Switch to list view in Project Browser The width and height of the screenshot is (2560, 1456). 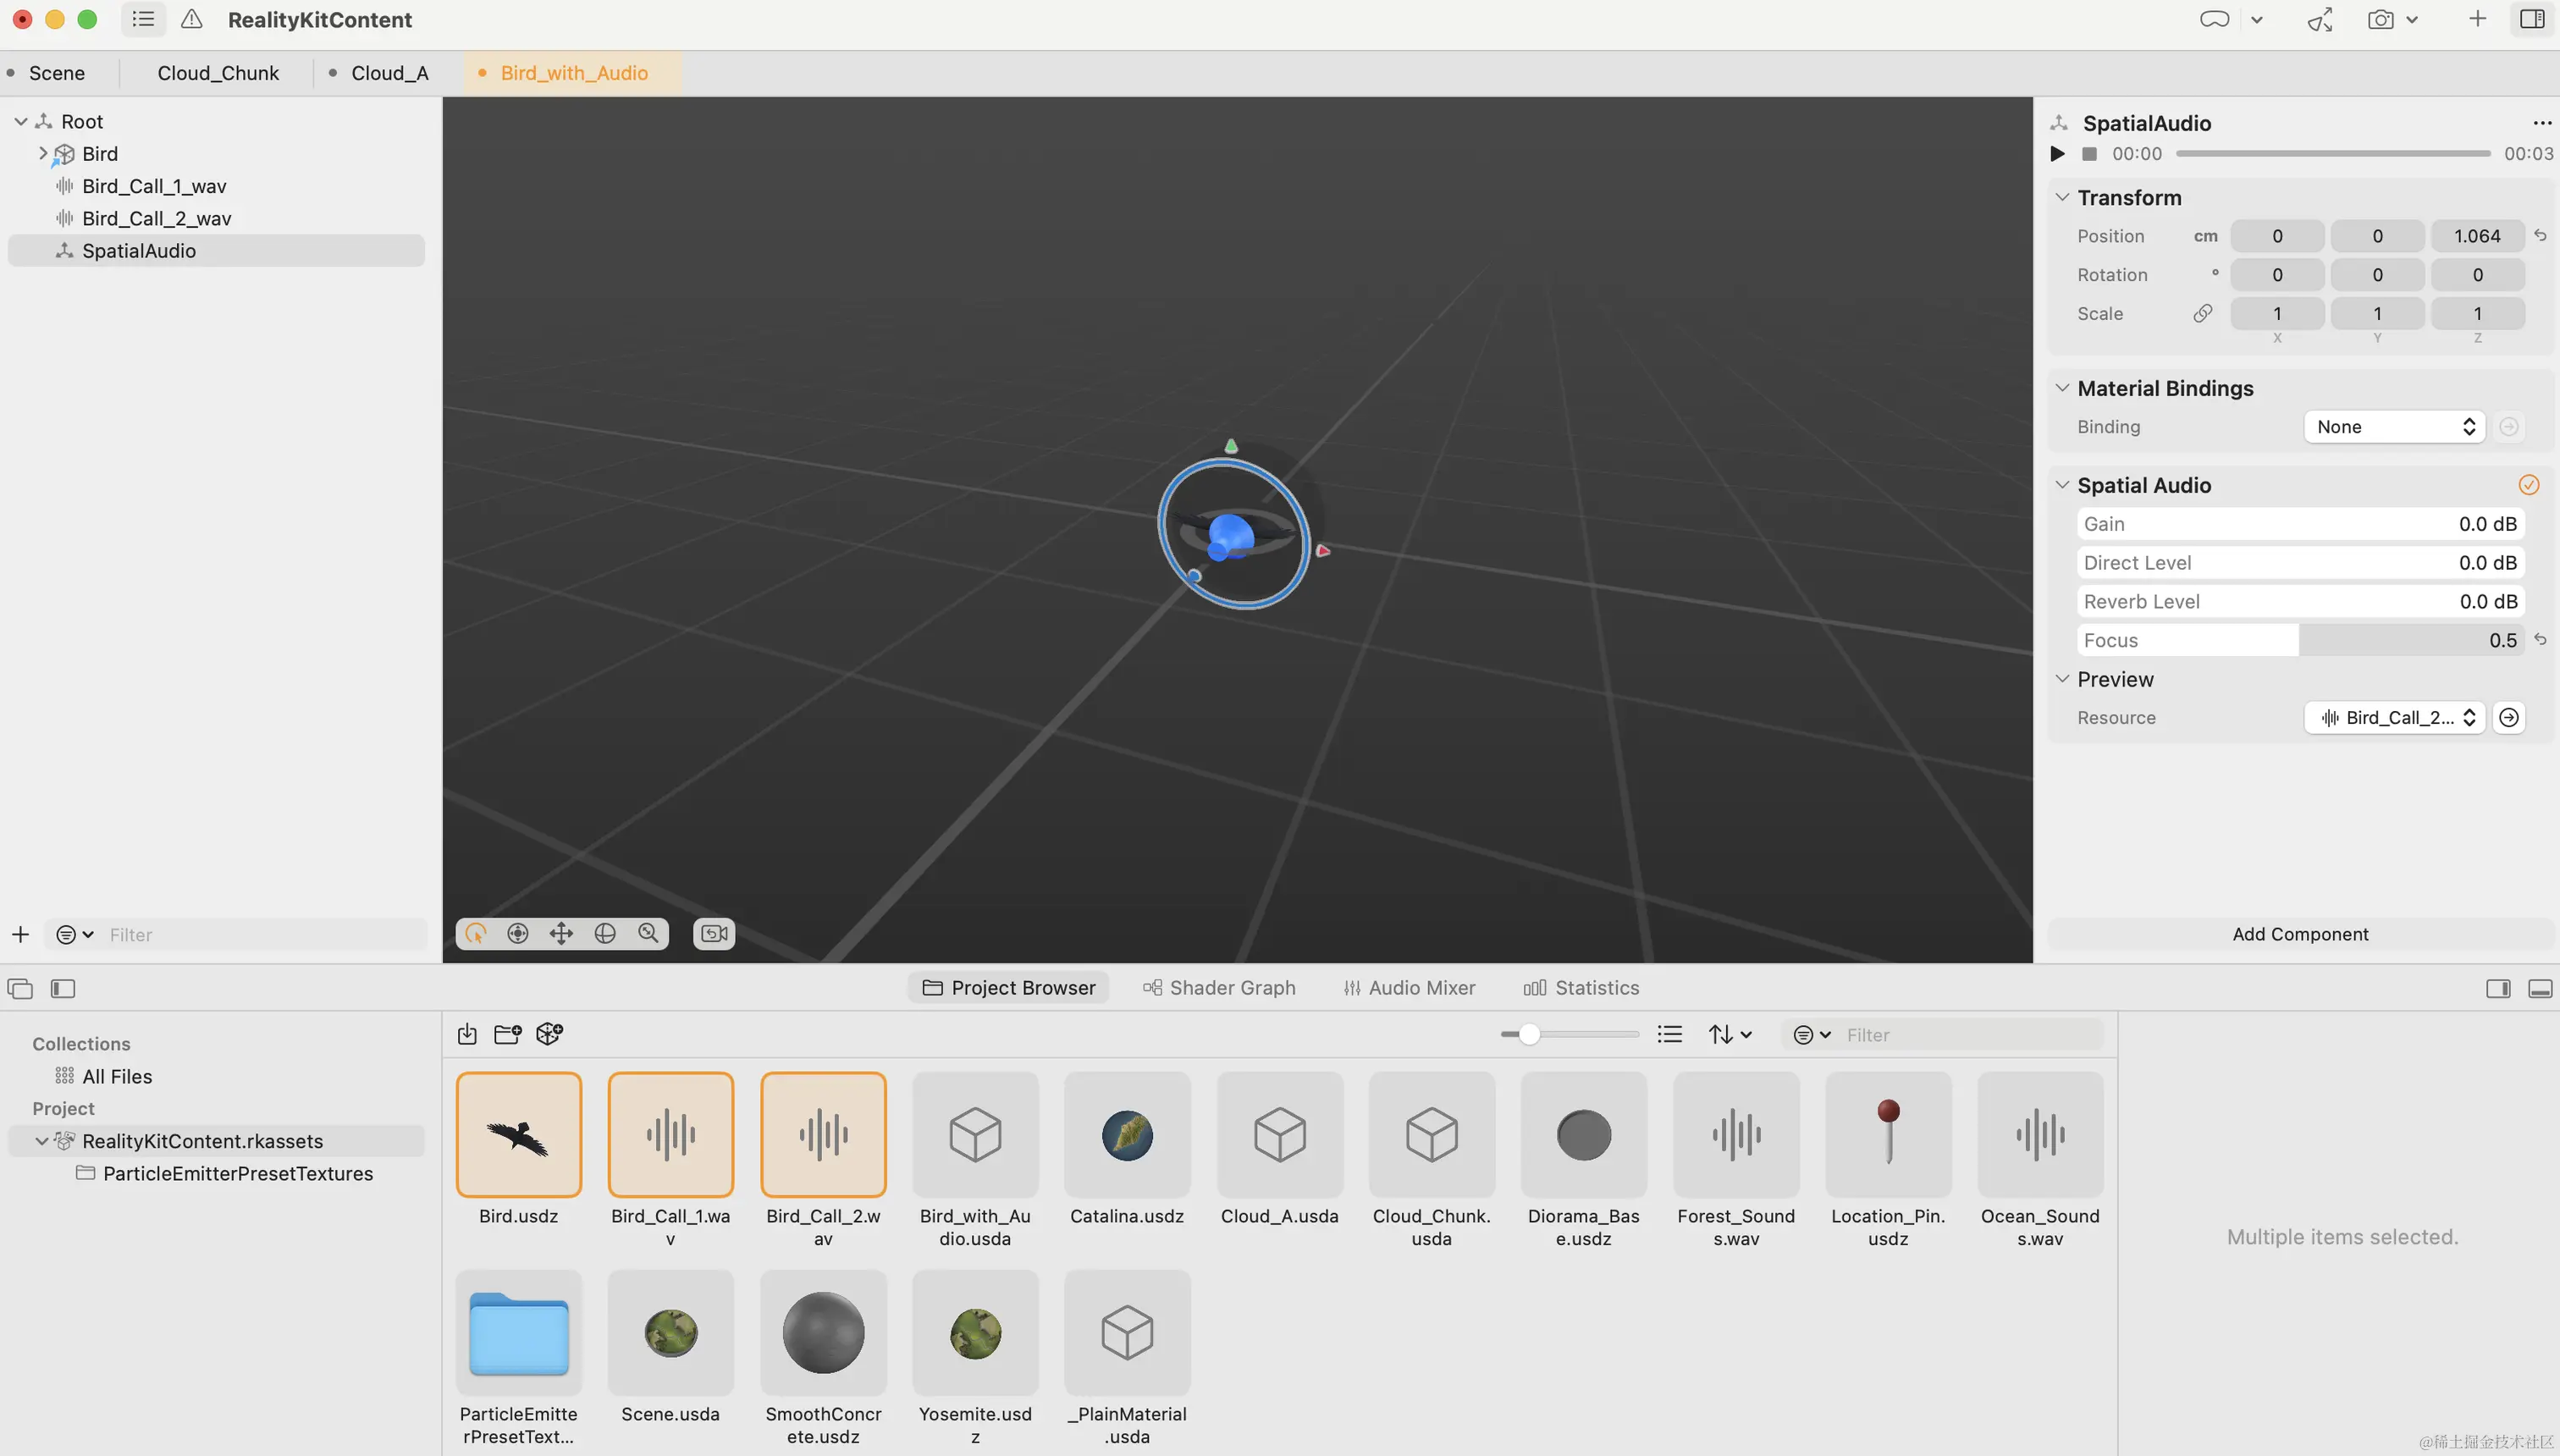[x=1670, y=1034]
